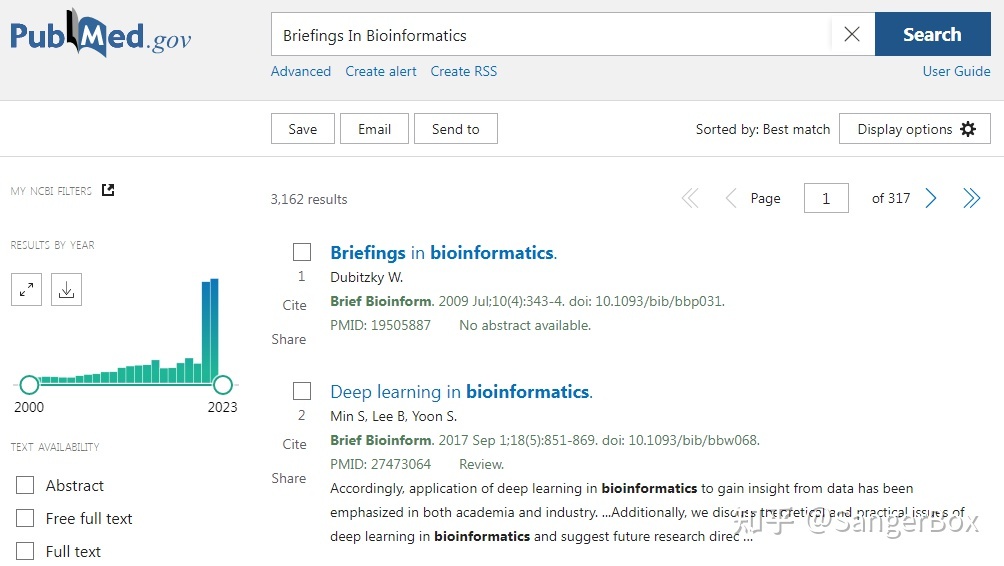Click Share for the Dubitzky W. result
Image resolution: width=1004 pixels, height=566 pixels.
point(289,339)
